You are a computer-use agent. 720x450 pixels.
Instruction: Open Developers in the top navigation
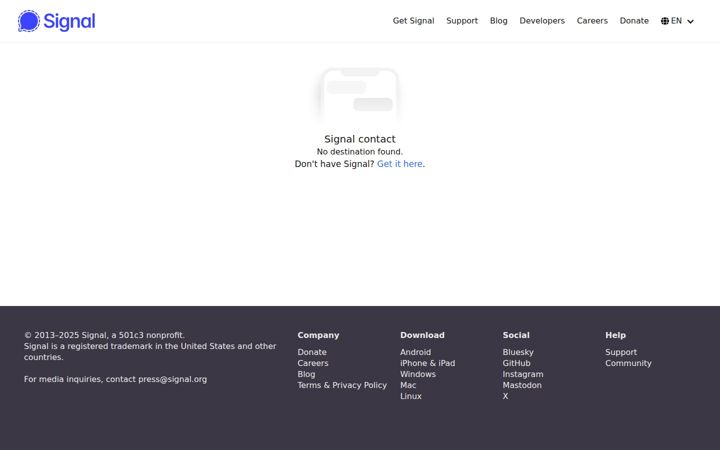542,21
